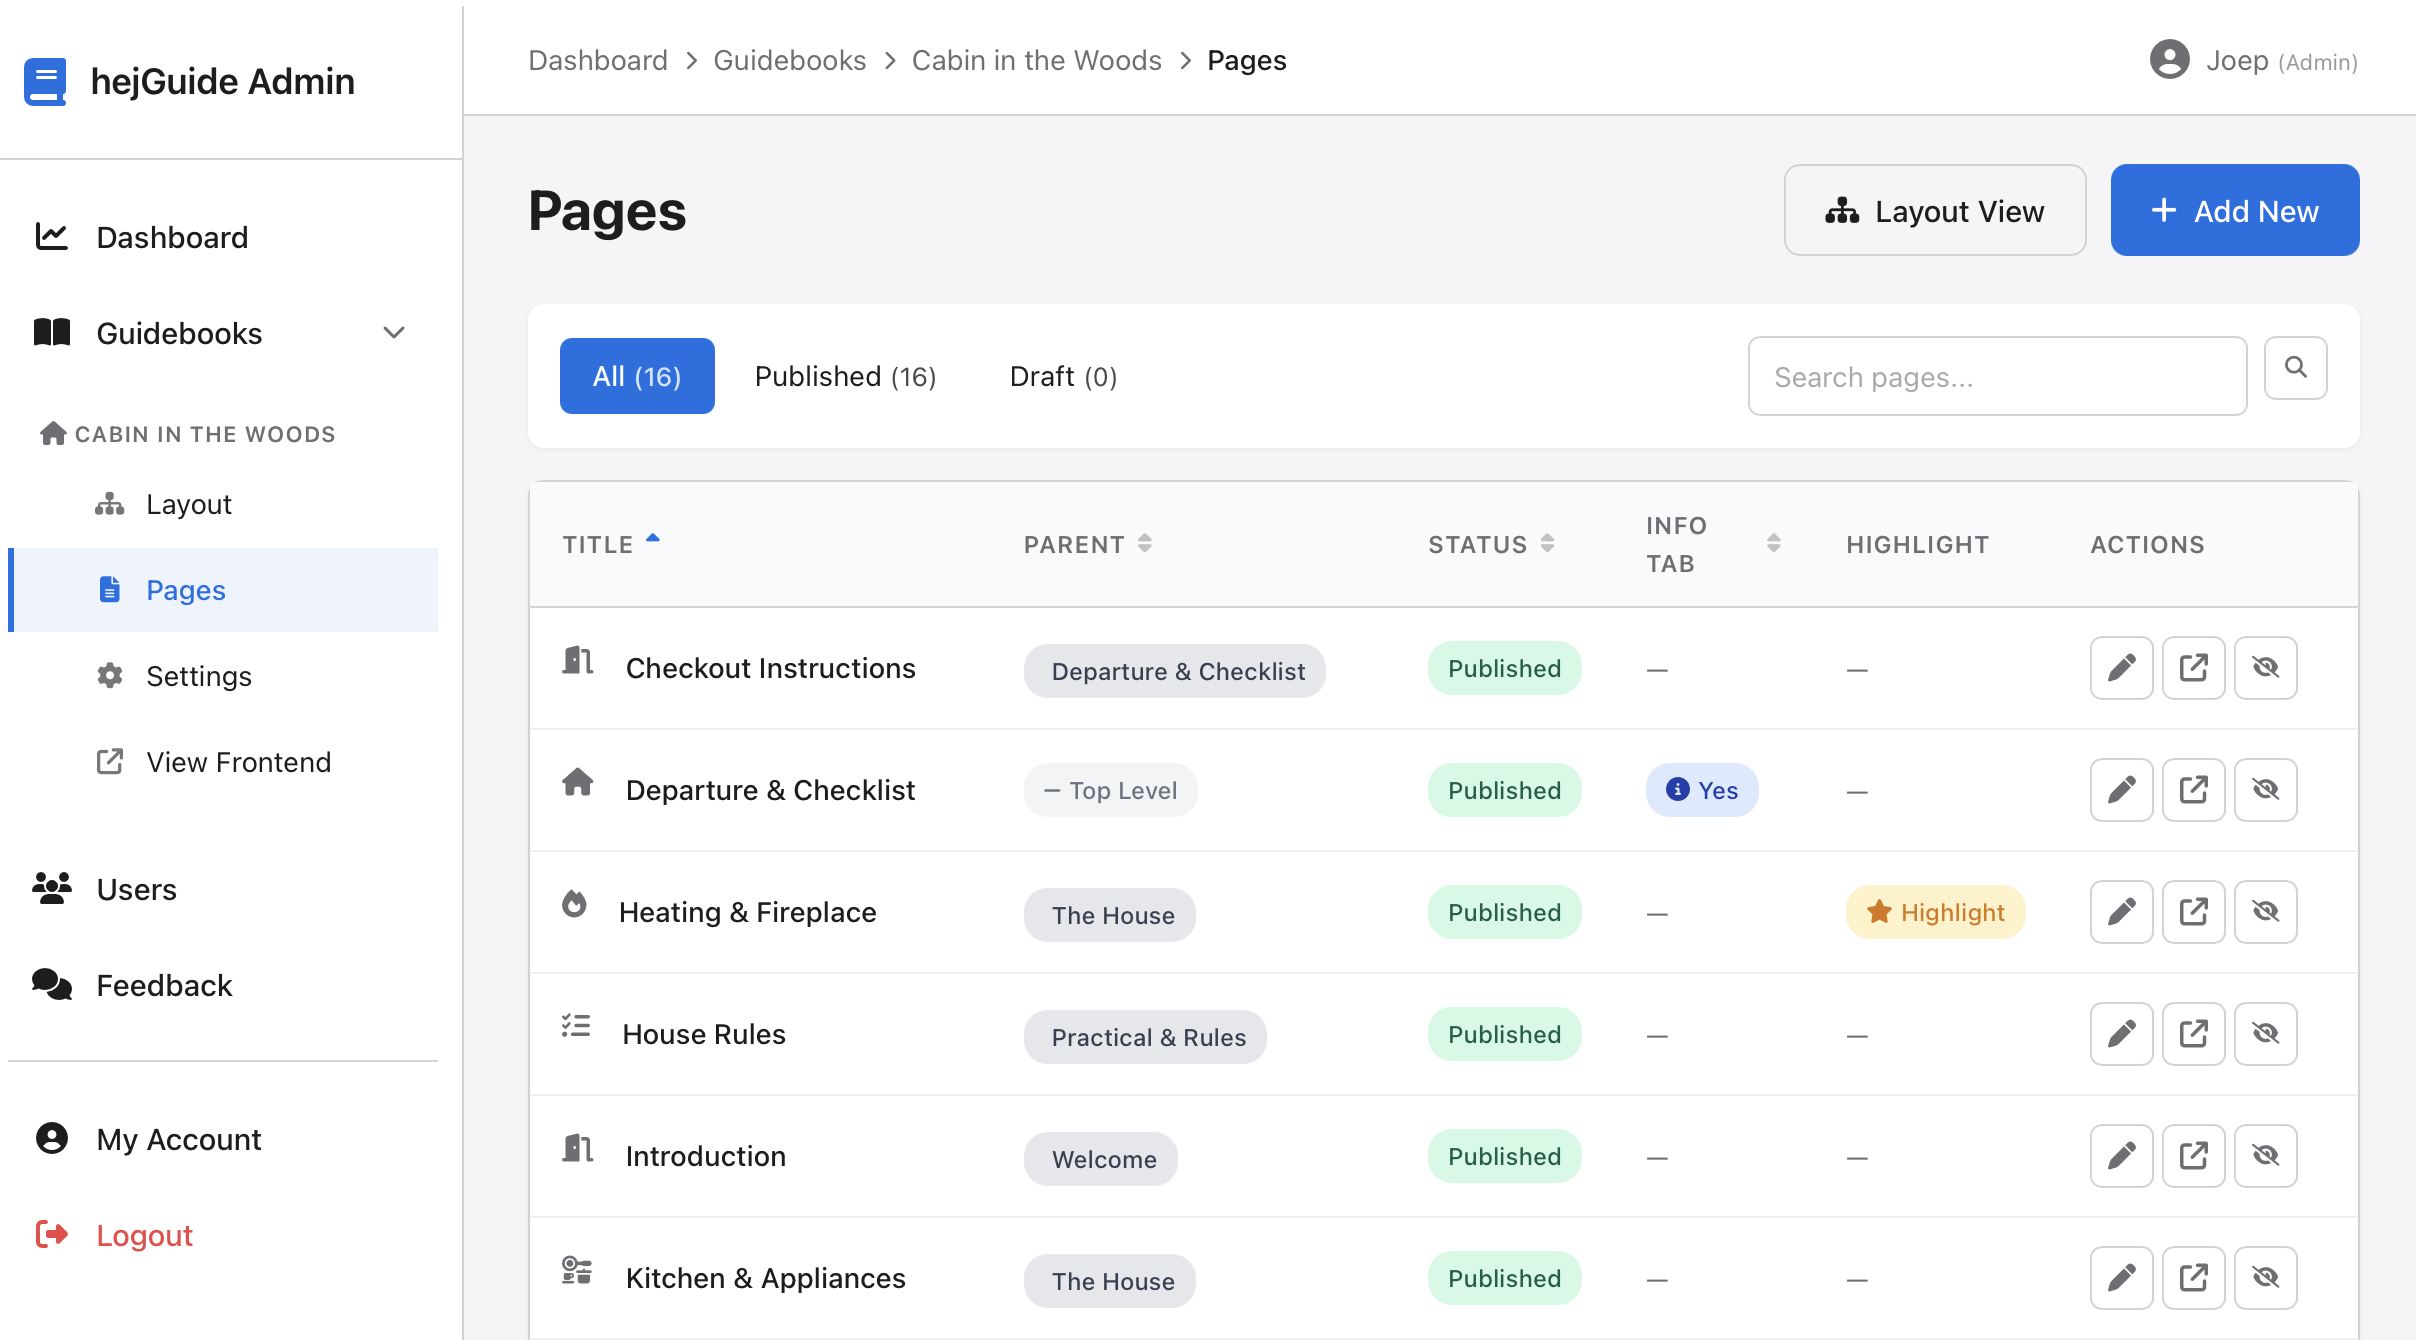
Task: Collapse the Guidebooks section chevron
Action: point(393,332)
